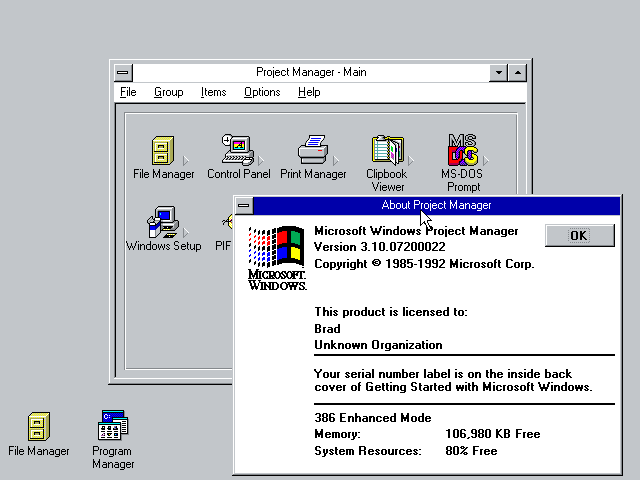Minimize Project Manager with the down arrow button
This screenshot has height=480, width=640.
498,73
